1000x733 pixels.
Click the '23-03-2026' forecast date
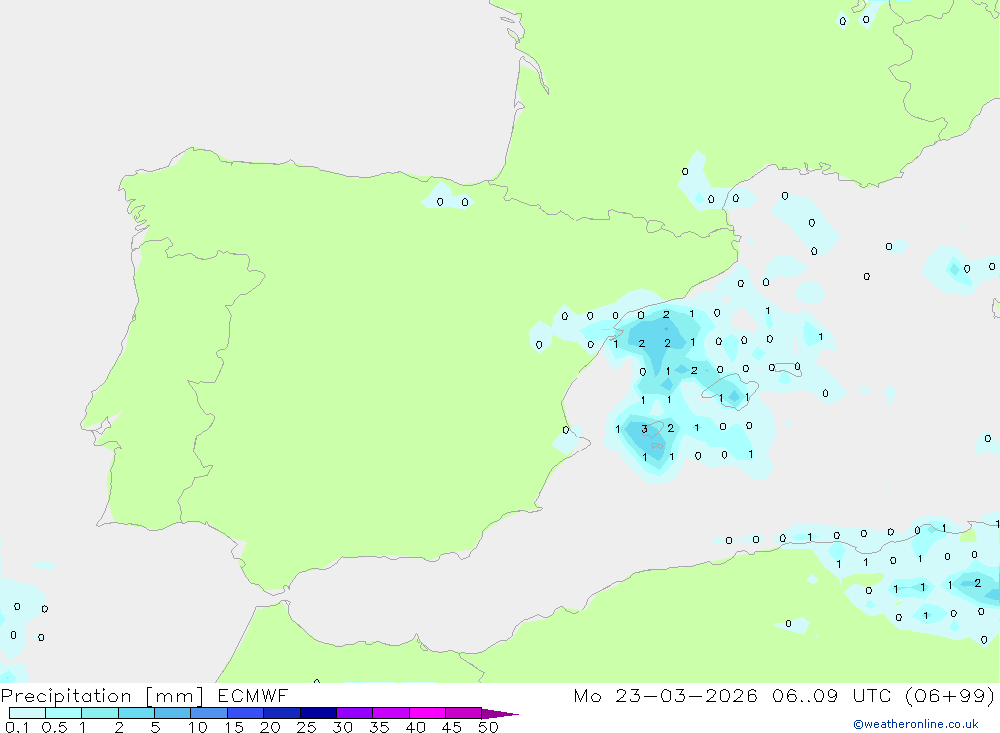[686, 695]
